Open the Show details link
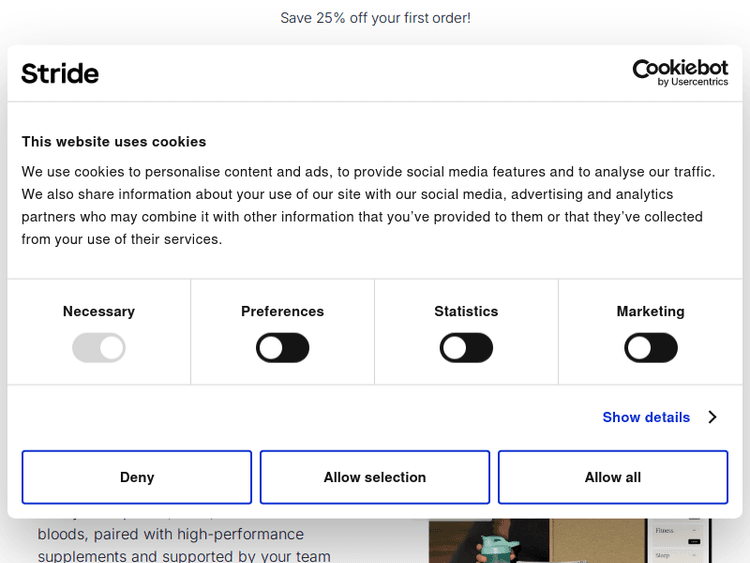The image size is (750, 563). [646, 417]
